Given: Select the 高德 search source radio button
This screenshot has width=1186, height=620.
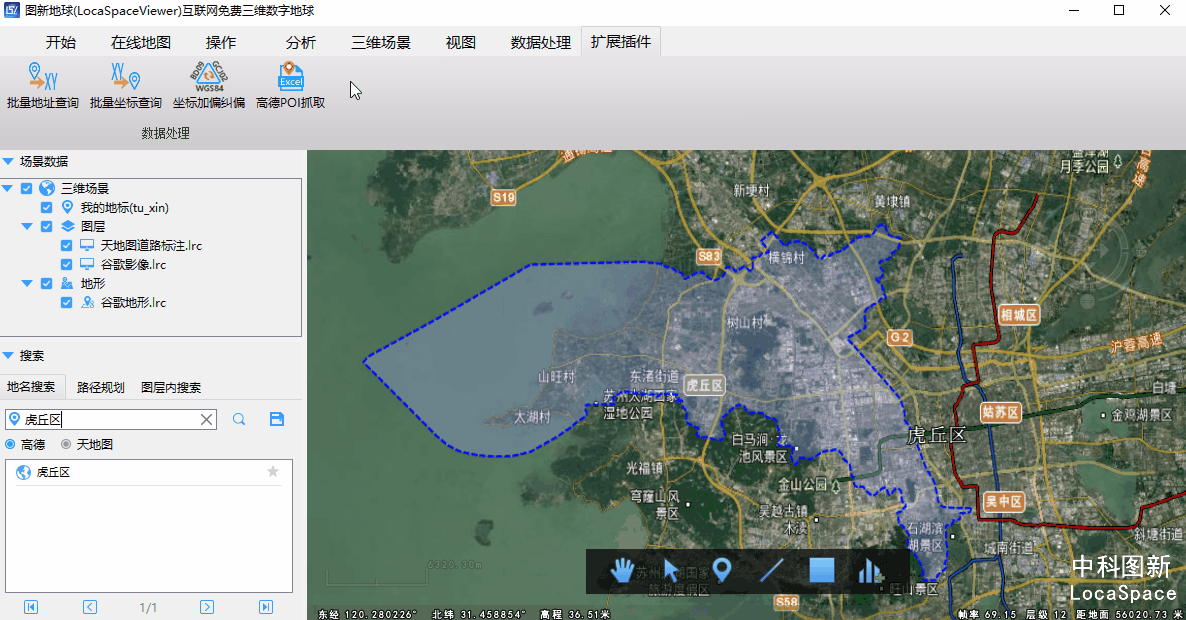Looking at the screenshot, I should (11, 444).
